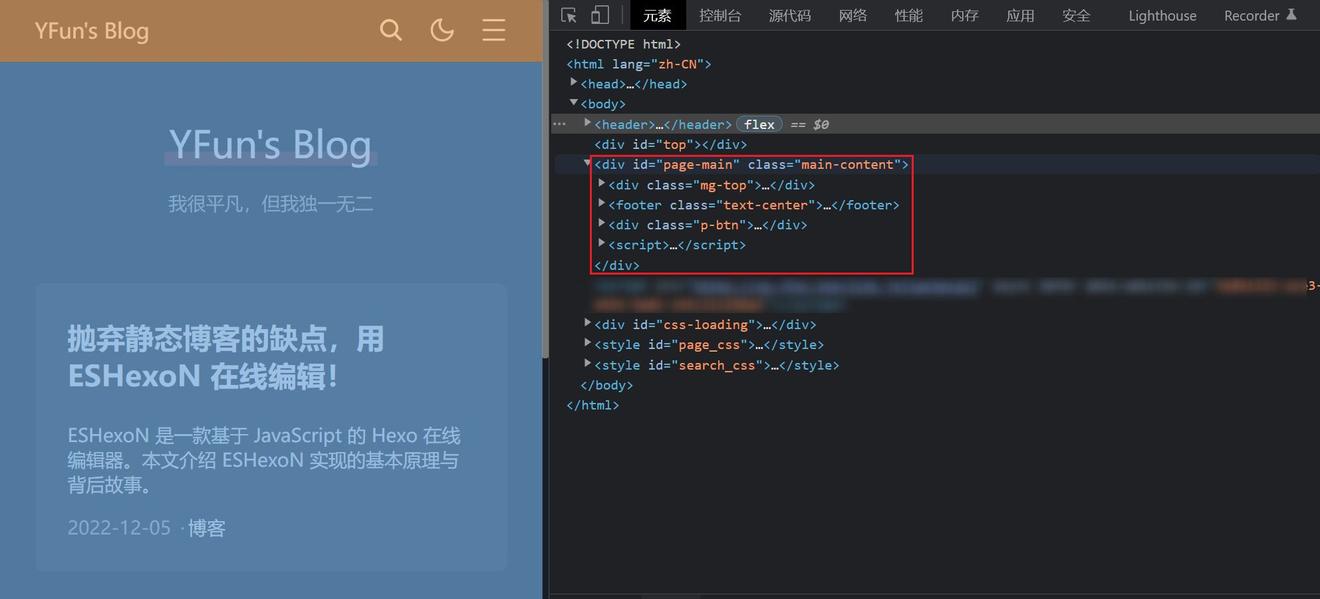Switch to the 控制台 tab

(720, 15)
